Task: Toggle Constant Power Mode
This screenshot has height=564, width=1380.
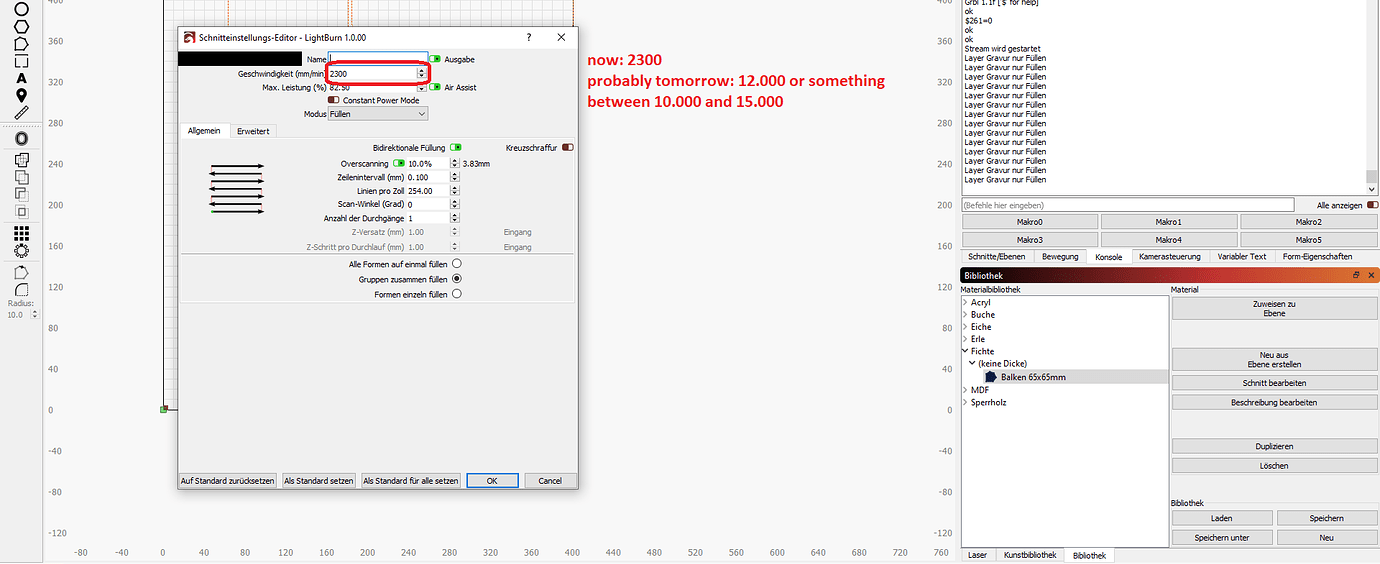Action: pyautogui.click(x=334, y=100)
